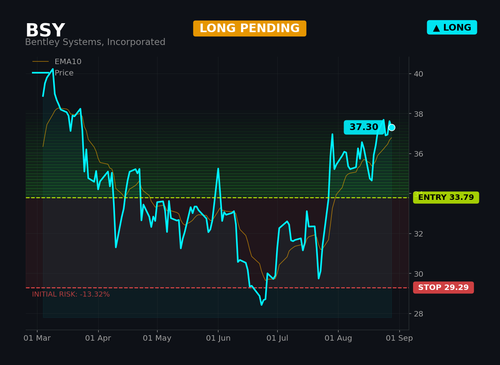This screenshot has width=500, height=365.
Task: Click the 01 Mar axis label
Action: tap(37, 338)
